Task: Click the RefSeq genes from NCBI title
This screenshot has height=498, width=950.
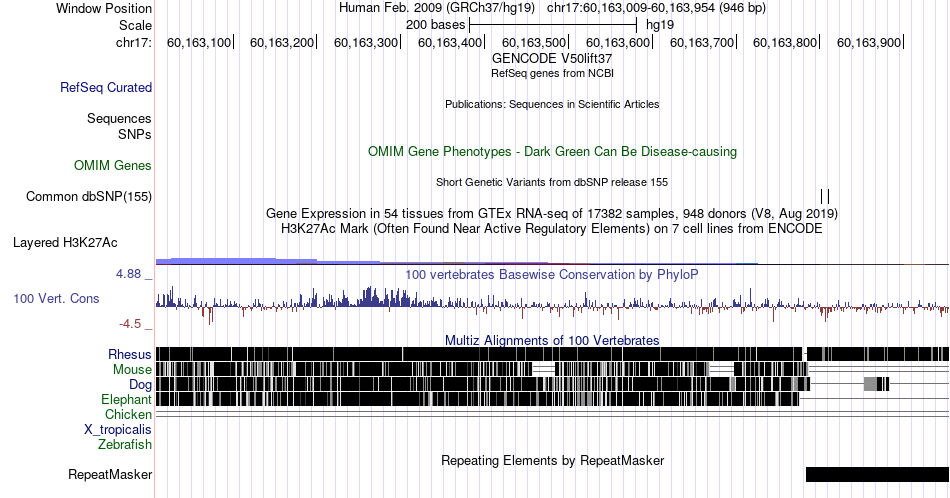Action: point(552,73)
